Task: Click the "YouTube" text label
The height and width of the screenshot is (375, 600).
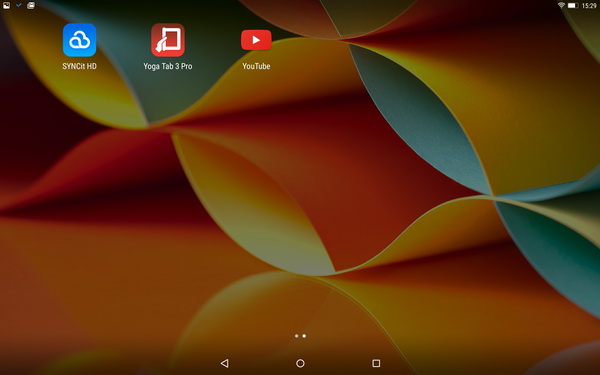Action: (256, 66)
